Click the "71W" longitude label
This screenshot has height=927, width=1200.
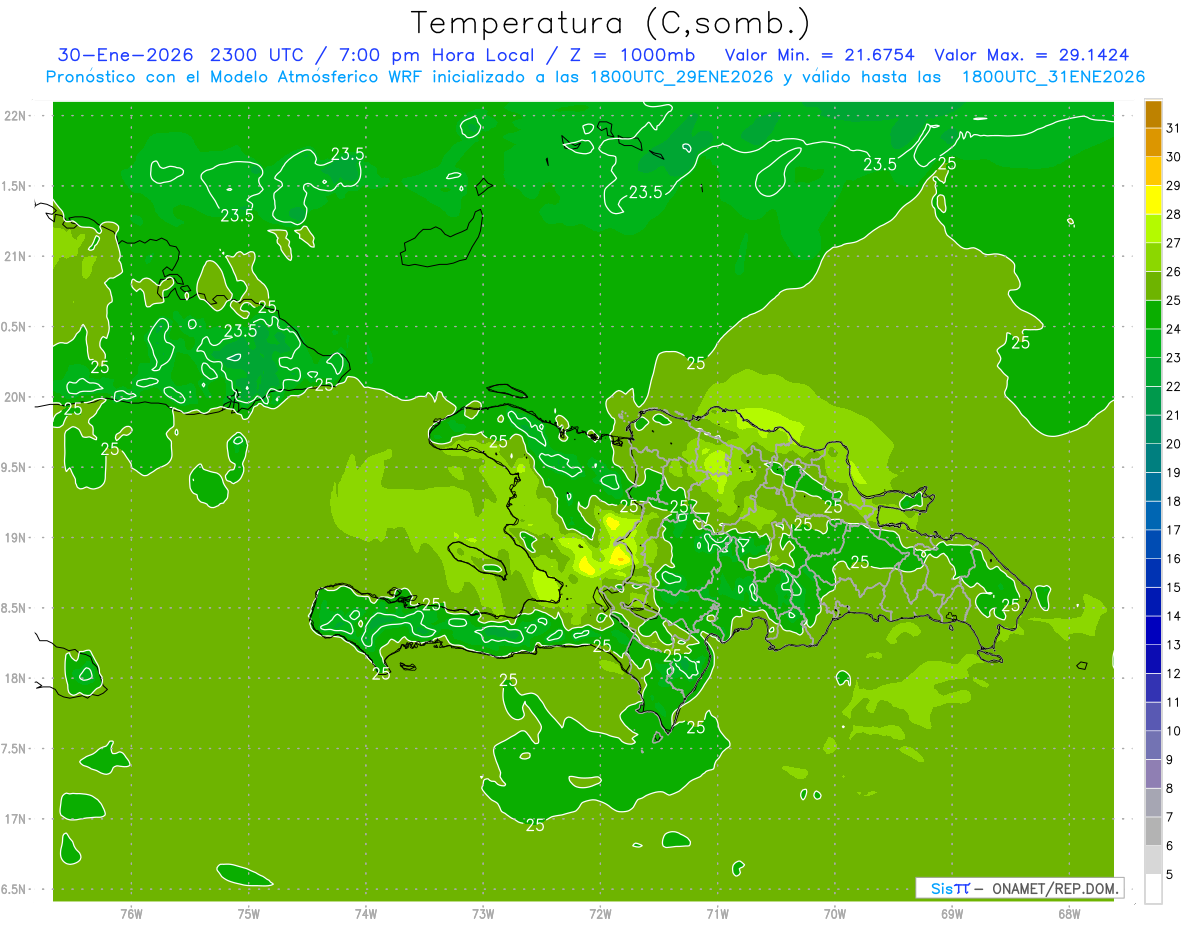pos(717,914)
